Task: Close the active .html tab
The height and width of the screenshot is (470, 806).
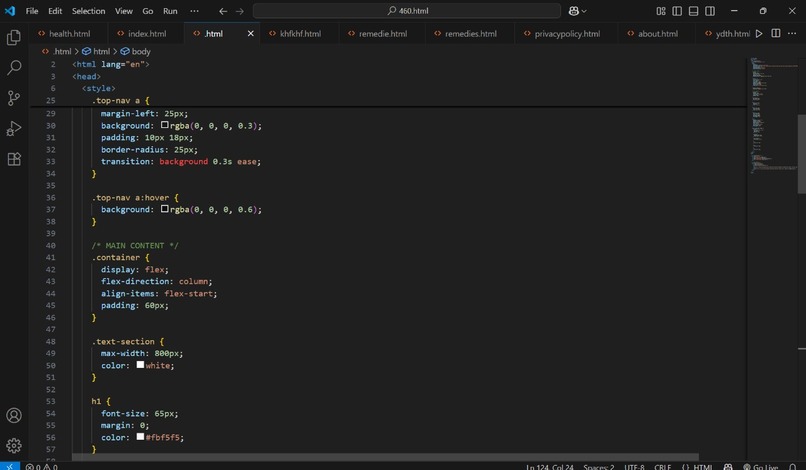Action: pos(250,33)
